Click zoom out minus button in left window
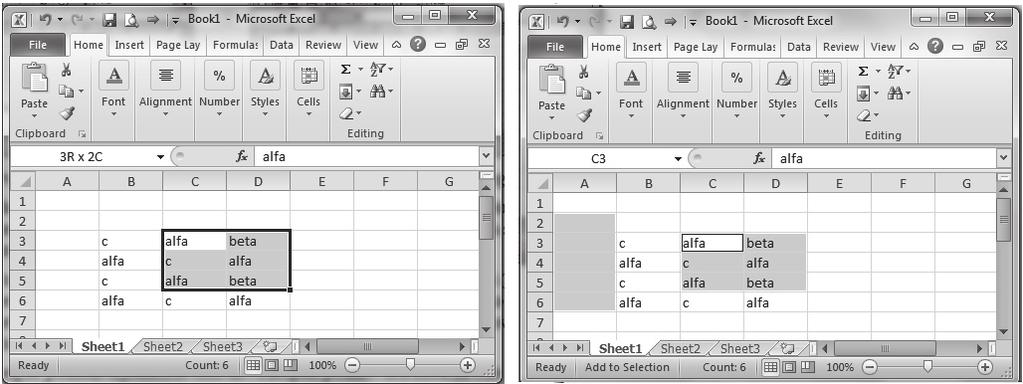1023x384 pixels. [x=352, y=365]
